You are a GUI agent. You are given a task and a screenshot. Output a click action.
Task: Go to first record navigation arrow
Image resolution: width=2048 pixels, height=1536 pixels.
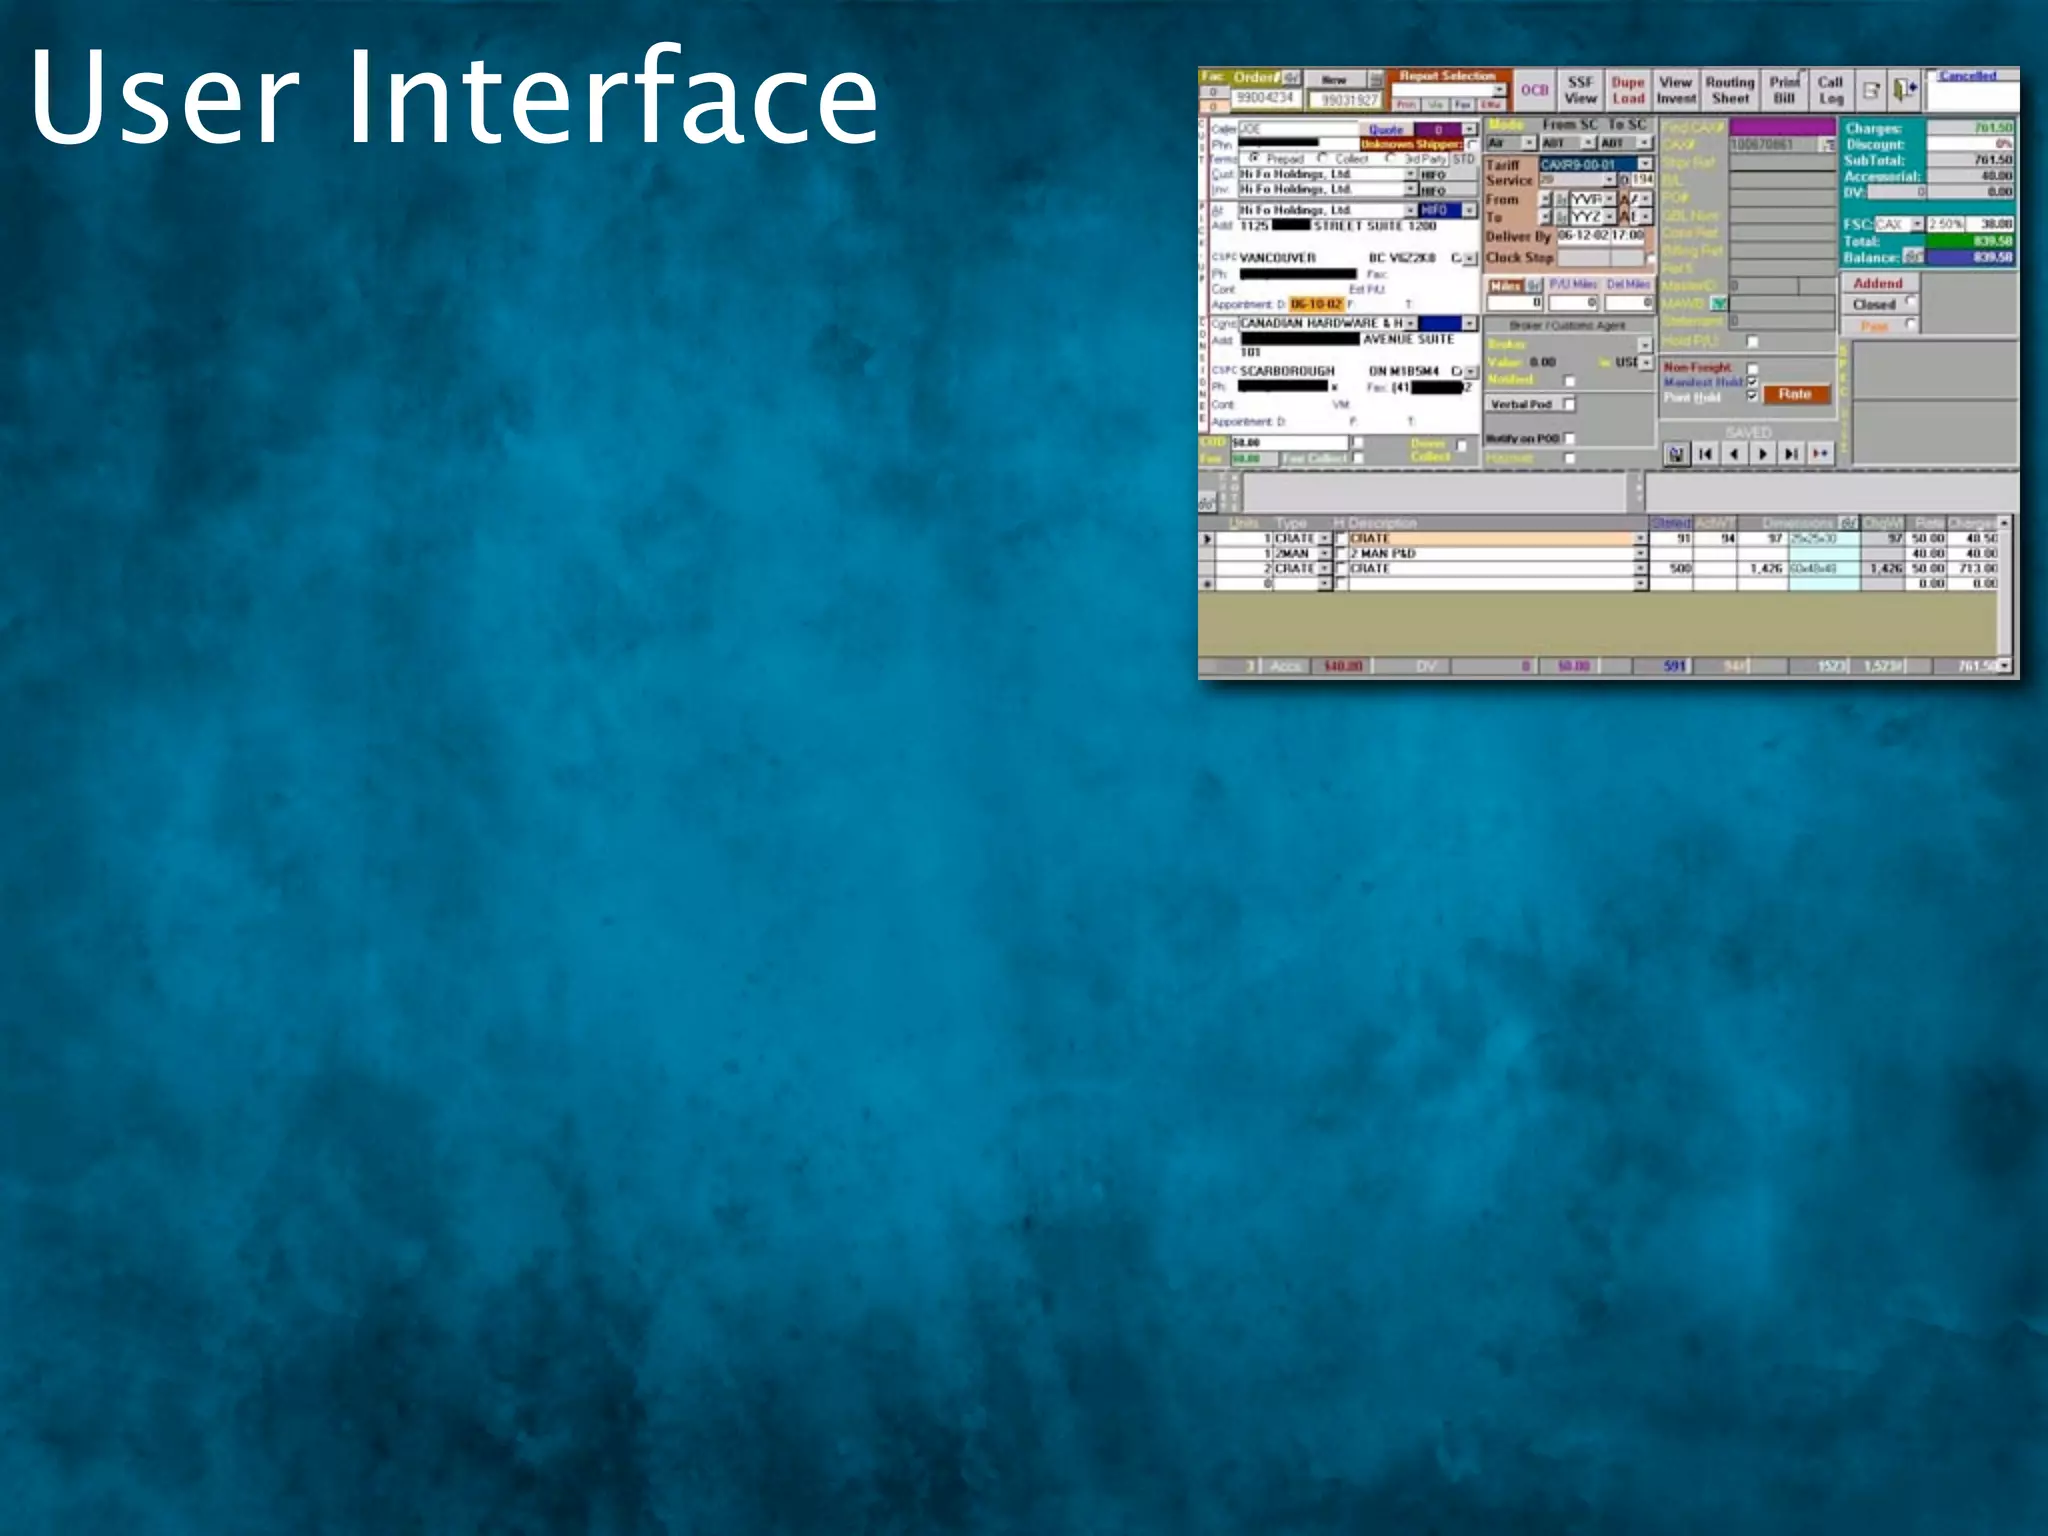pos(1706,454)
